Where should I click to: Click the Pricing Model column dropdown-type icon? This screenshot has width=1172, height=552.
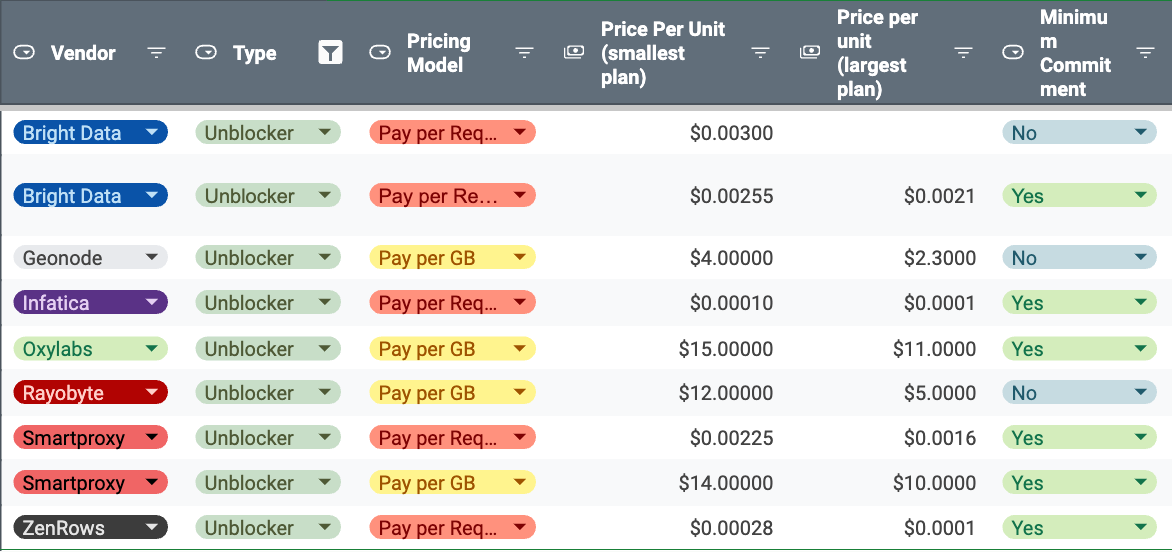[x=380, y=53]
